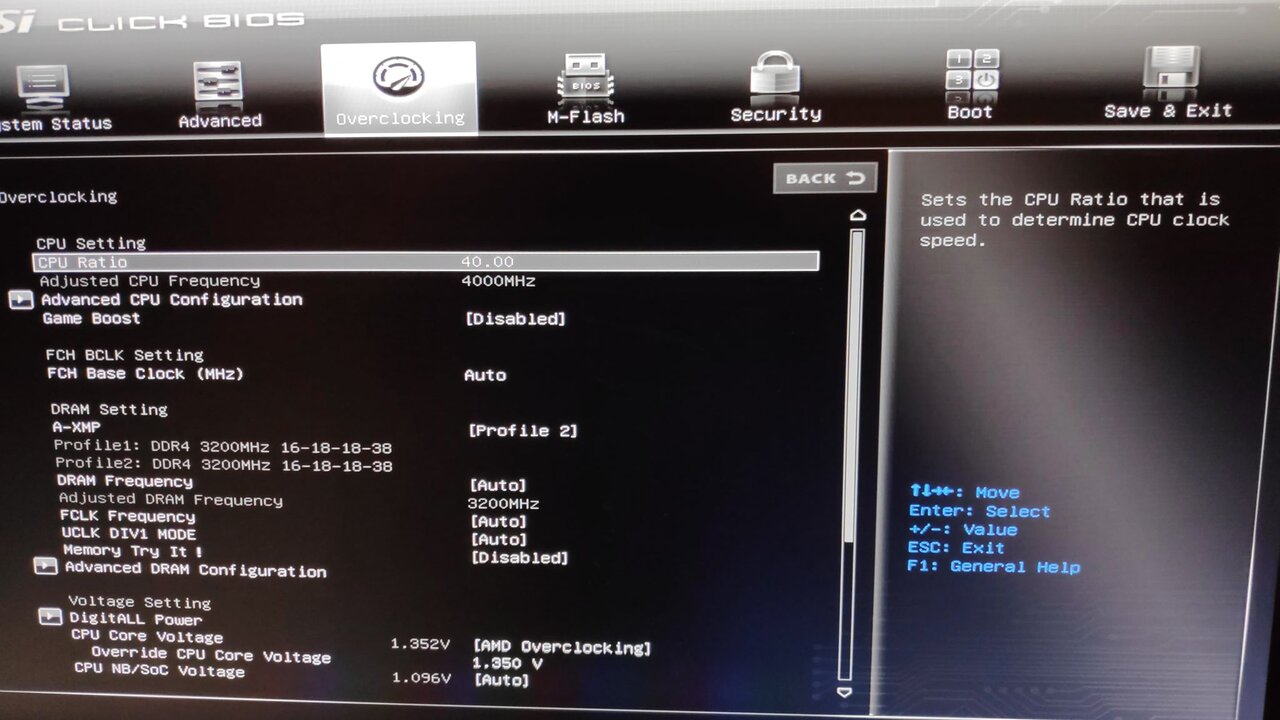Change CPU NB/SoC Voltage [Auto] value
Screen dimensions: 1280x720
pyautogui.click(x=501, y=681)
